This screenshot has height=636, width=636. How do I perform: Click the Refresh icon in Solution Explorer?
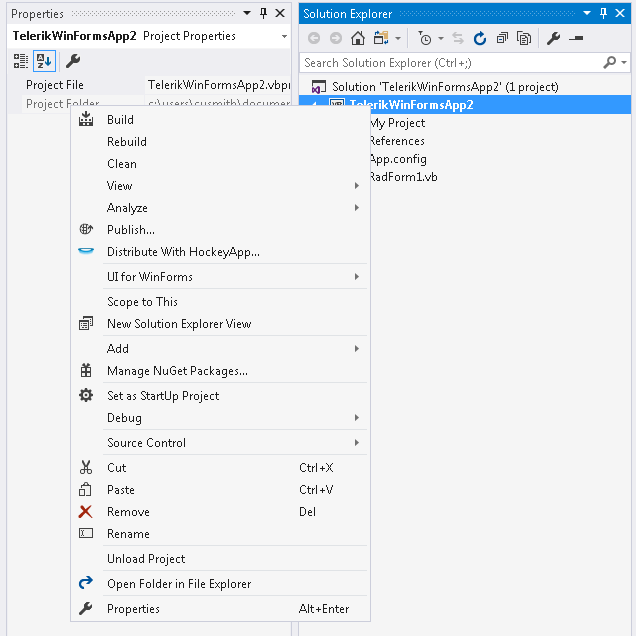pyautogui.click(x=480, y=38)
